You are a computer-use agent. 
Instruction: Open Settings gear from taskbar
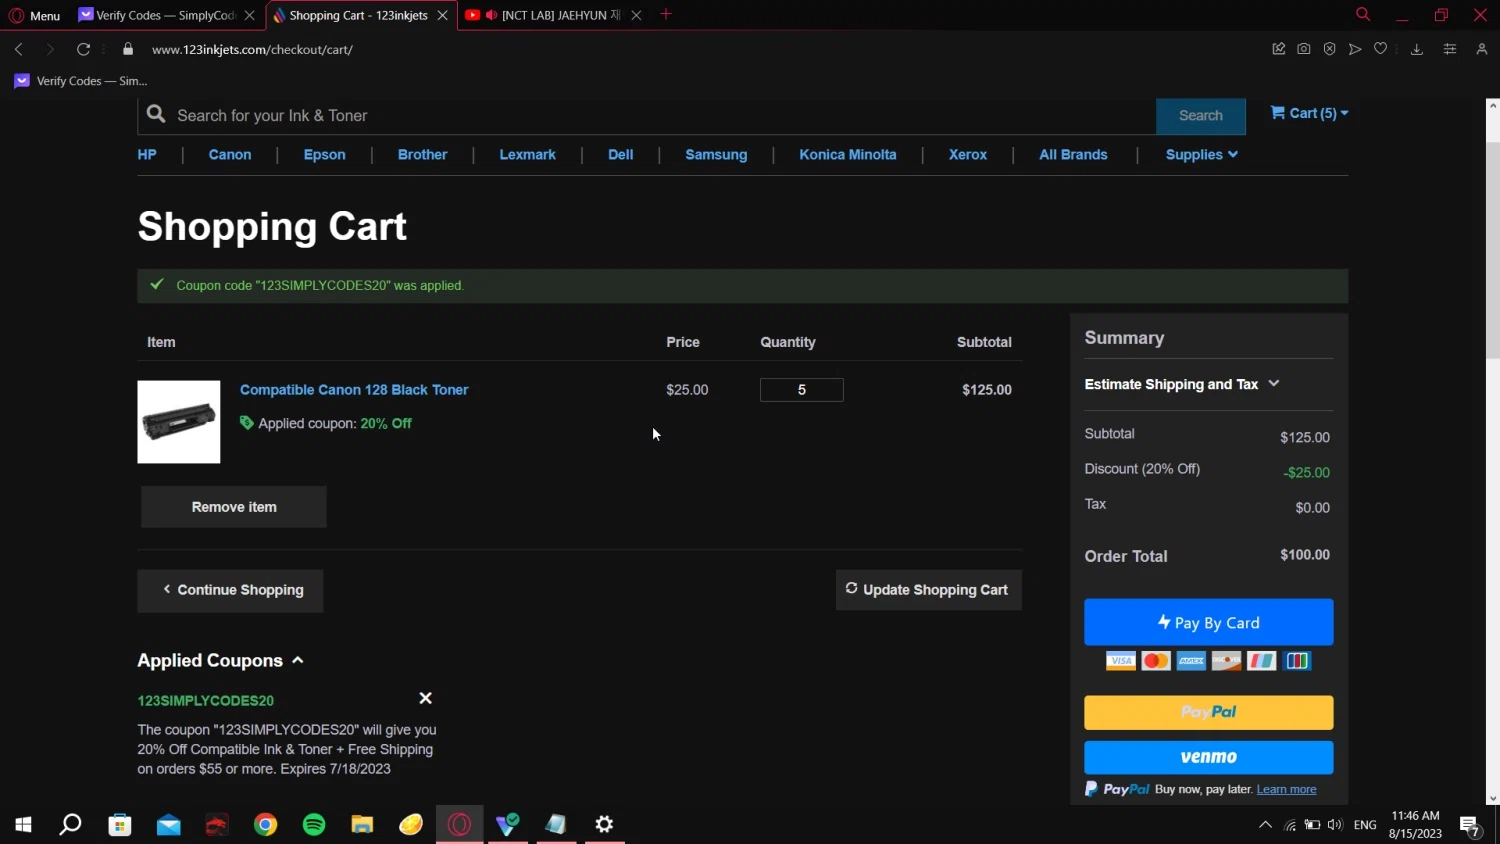(604, 824)
